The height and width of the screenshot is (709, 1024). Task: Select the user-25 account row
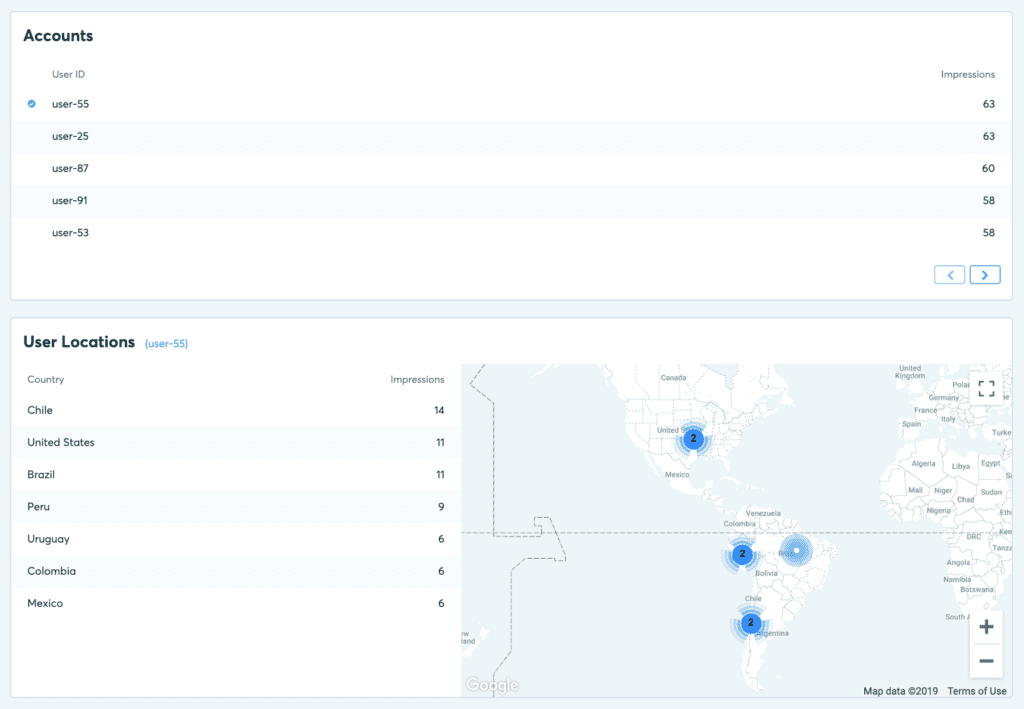pyautogui.click(x=511, y=136)
